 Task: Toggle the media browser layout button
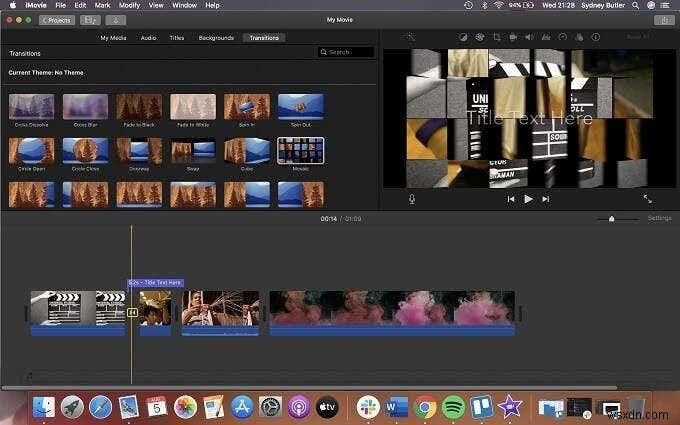tap(90, 20)
